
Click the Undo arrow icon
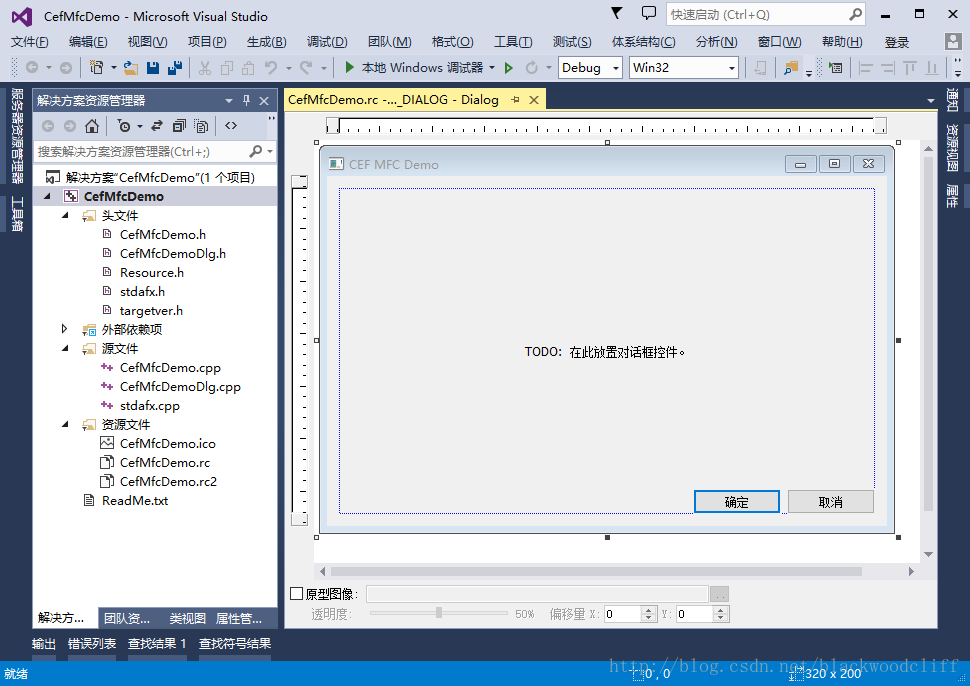(271, 67)
